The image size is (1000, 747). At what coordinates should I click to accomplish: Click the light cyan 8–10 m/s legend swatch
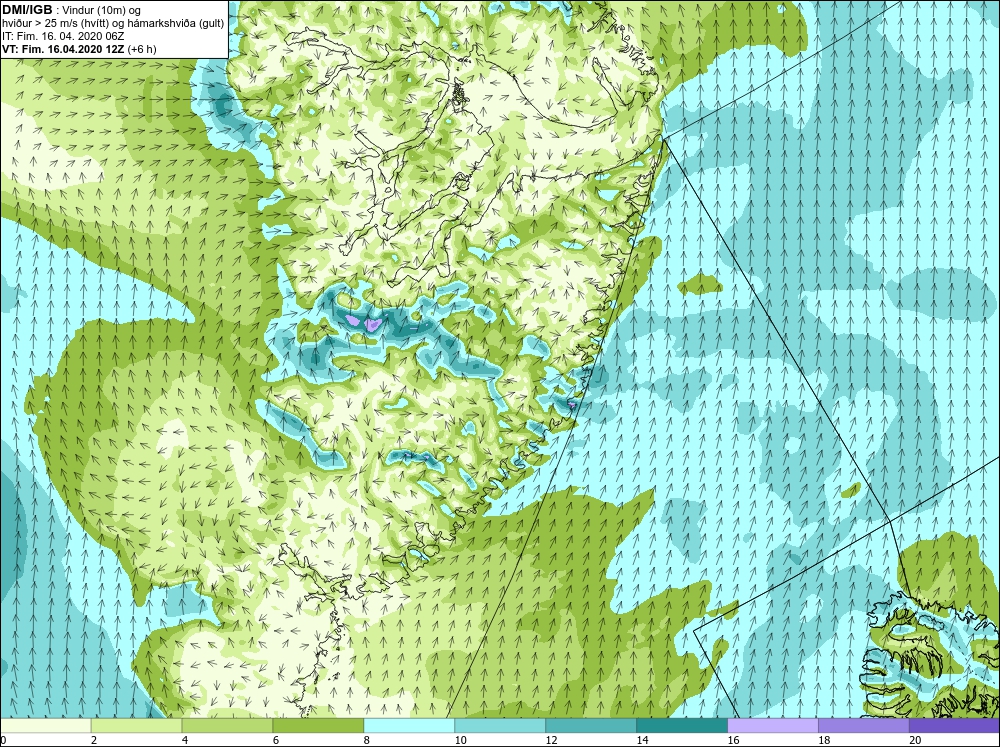click(409, 726)
